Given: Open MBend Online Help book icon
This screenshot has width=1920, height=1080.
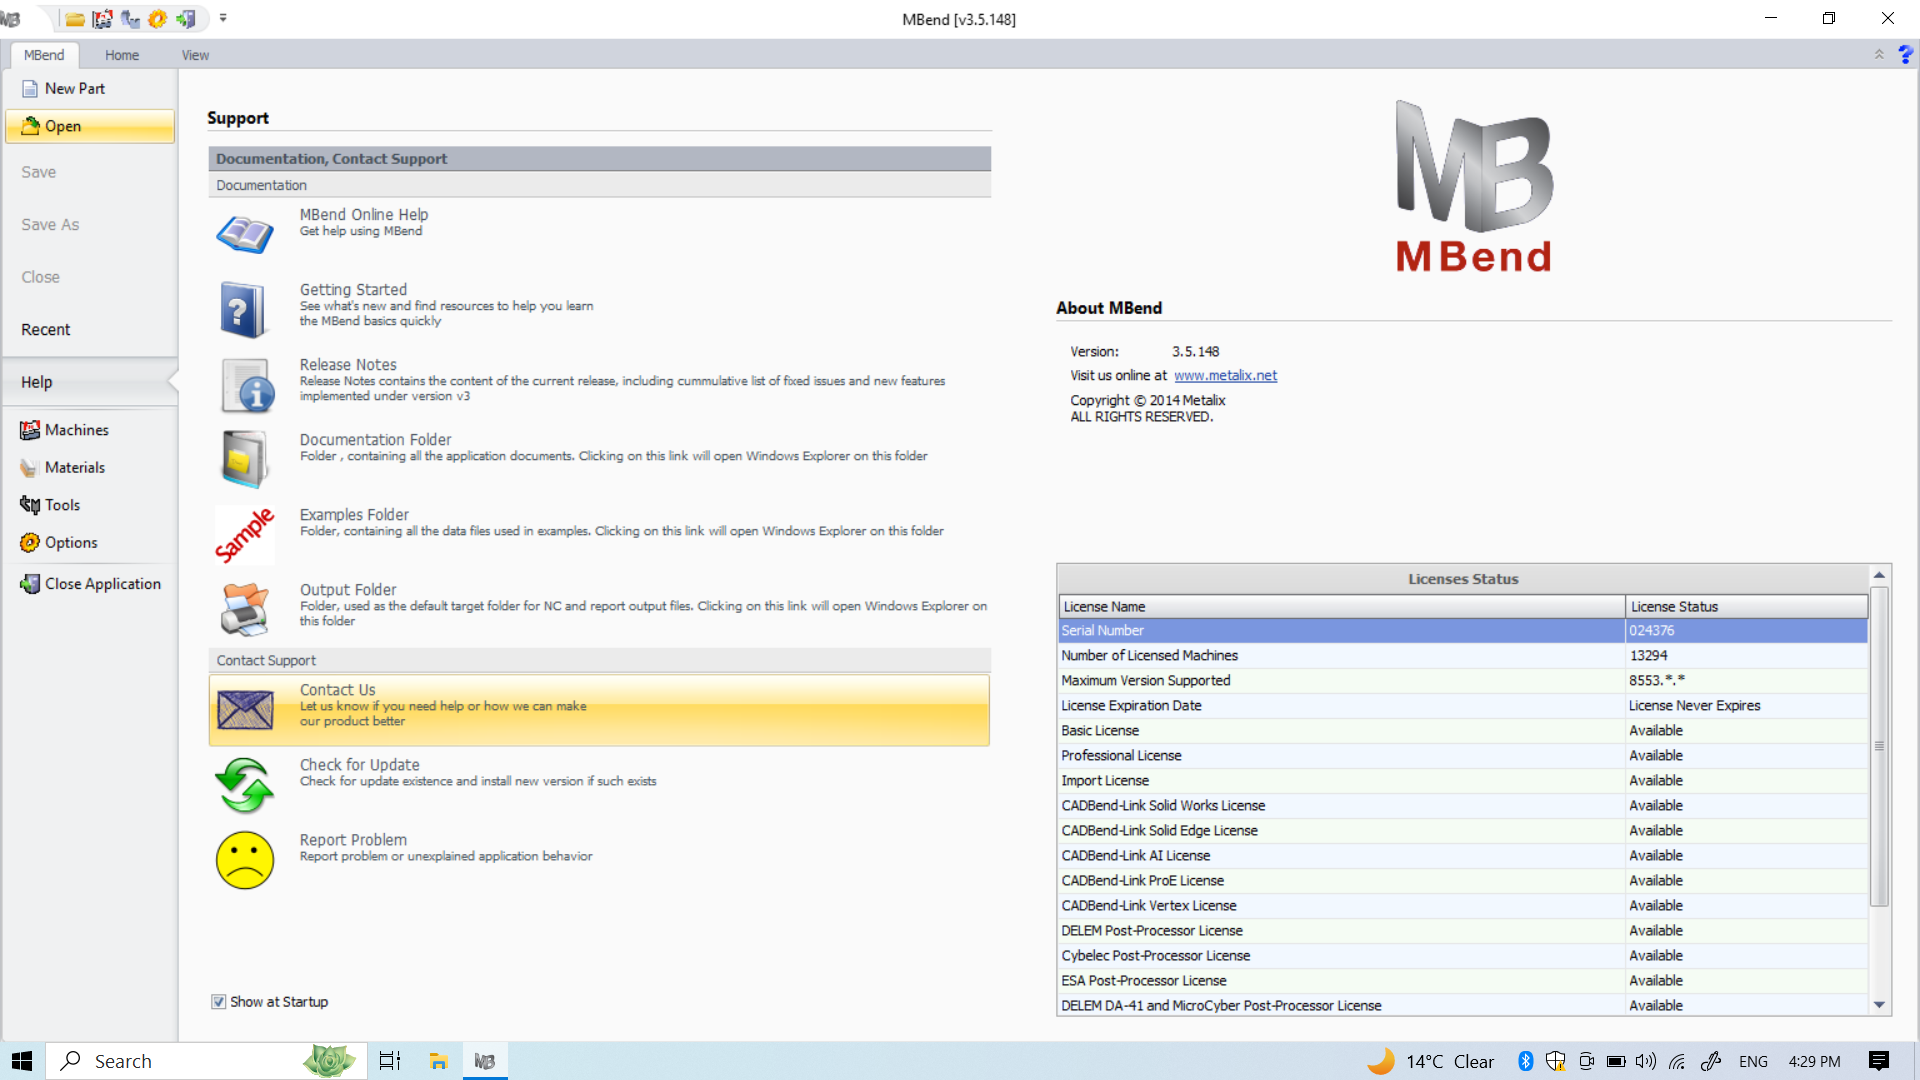Looking at the screenshot, I should click(x=244, y=234).
